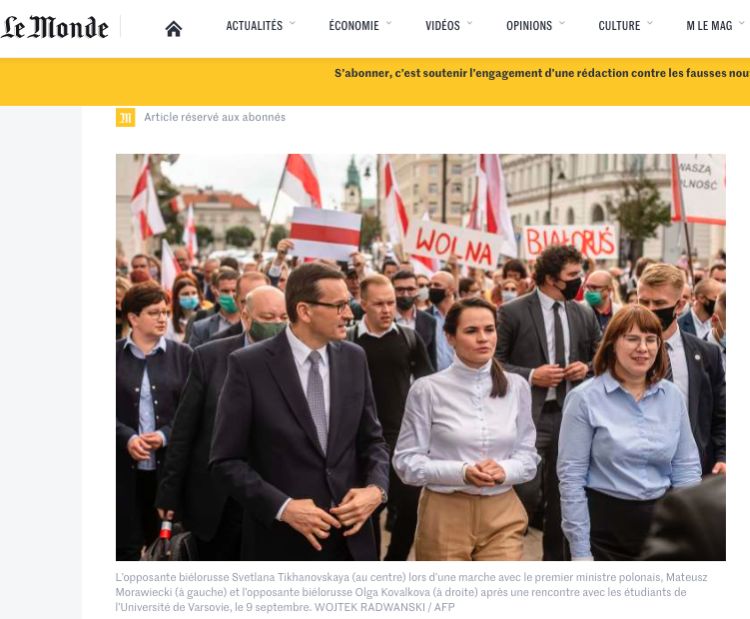The width and height of the screenshot is (750, 619).
Task: Open the Culture menu item
Action: coord(619,26)
